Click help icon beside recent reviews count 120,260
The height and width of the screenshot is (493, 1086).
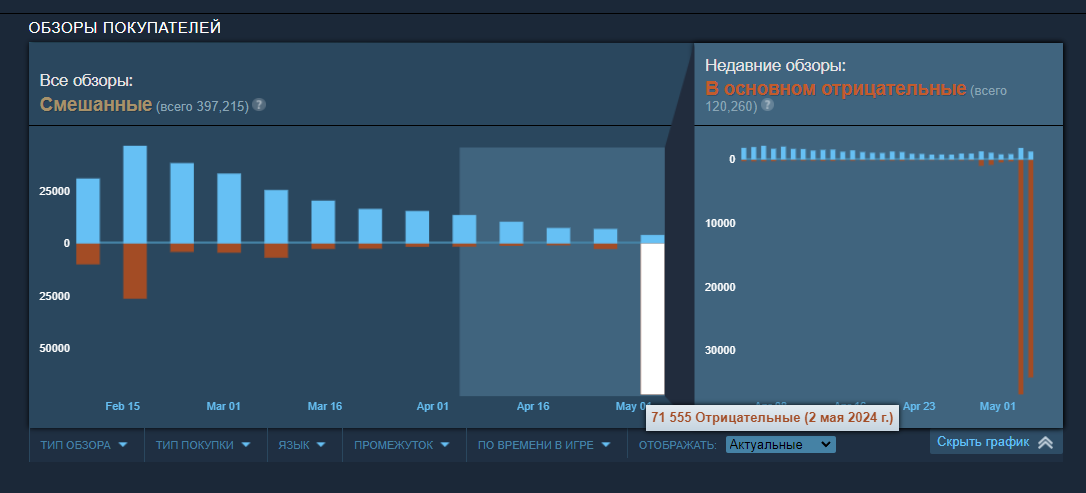(x=767, y=104)
